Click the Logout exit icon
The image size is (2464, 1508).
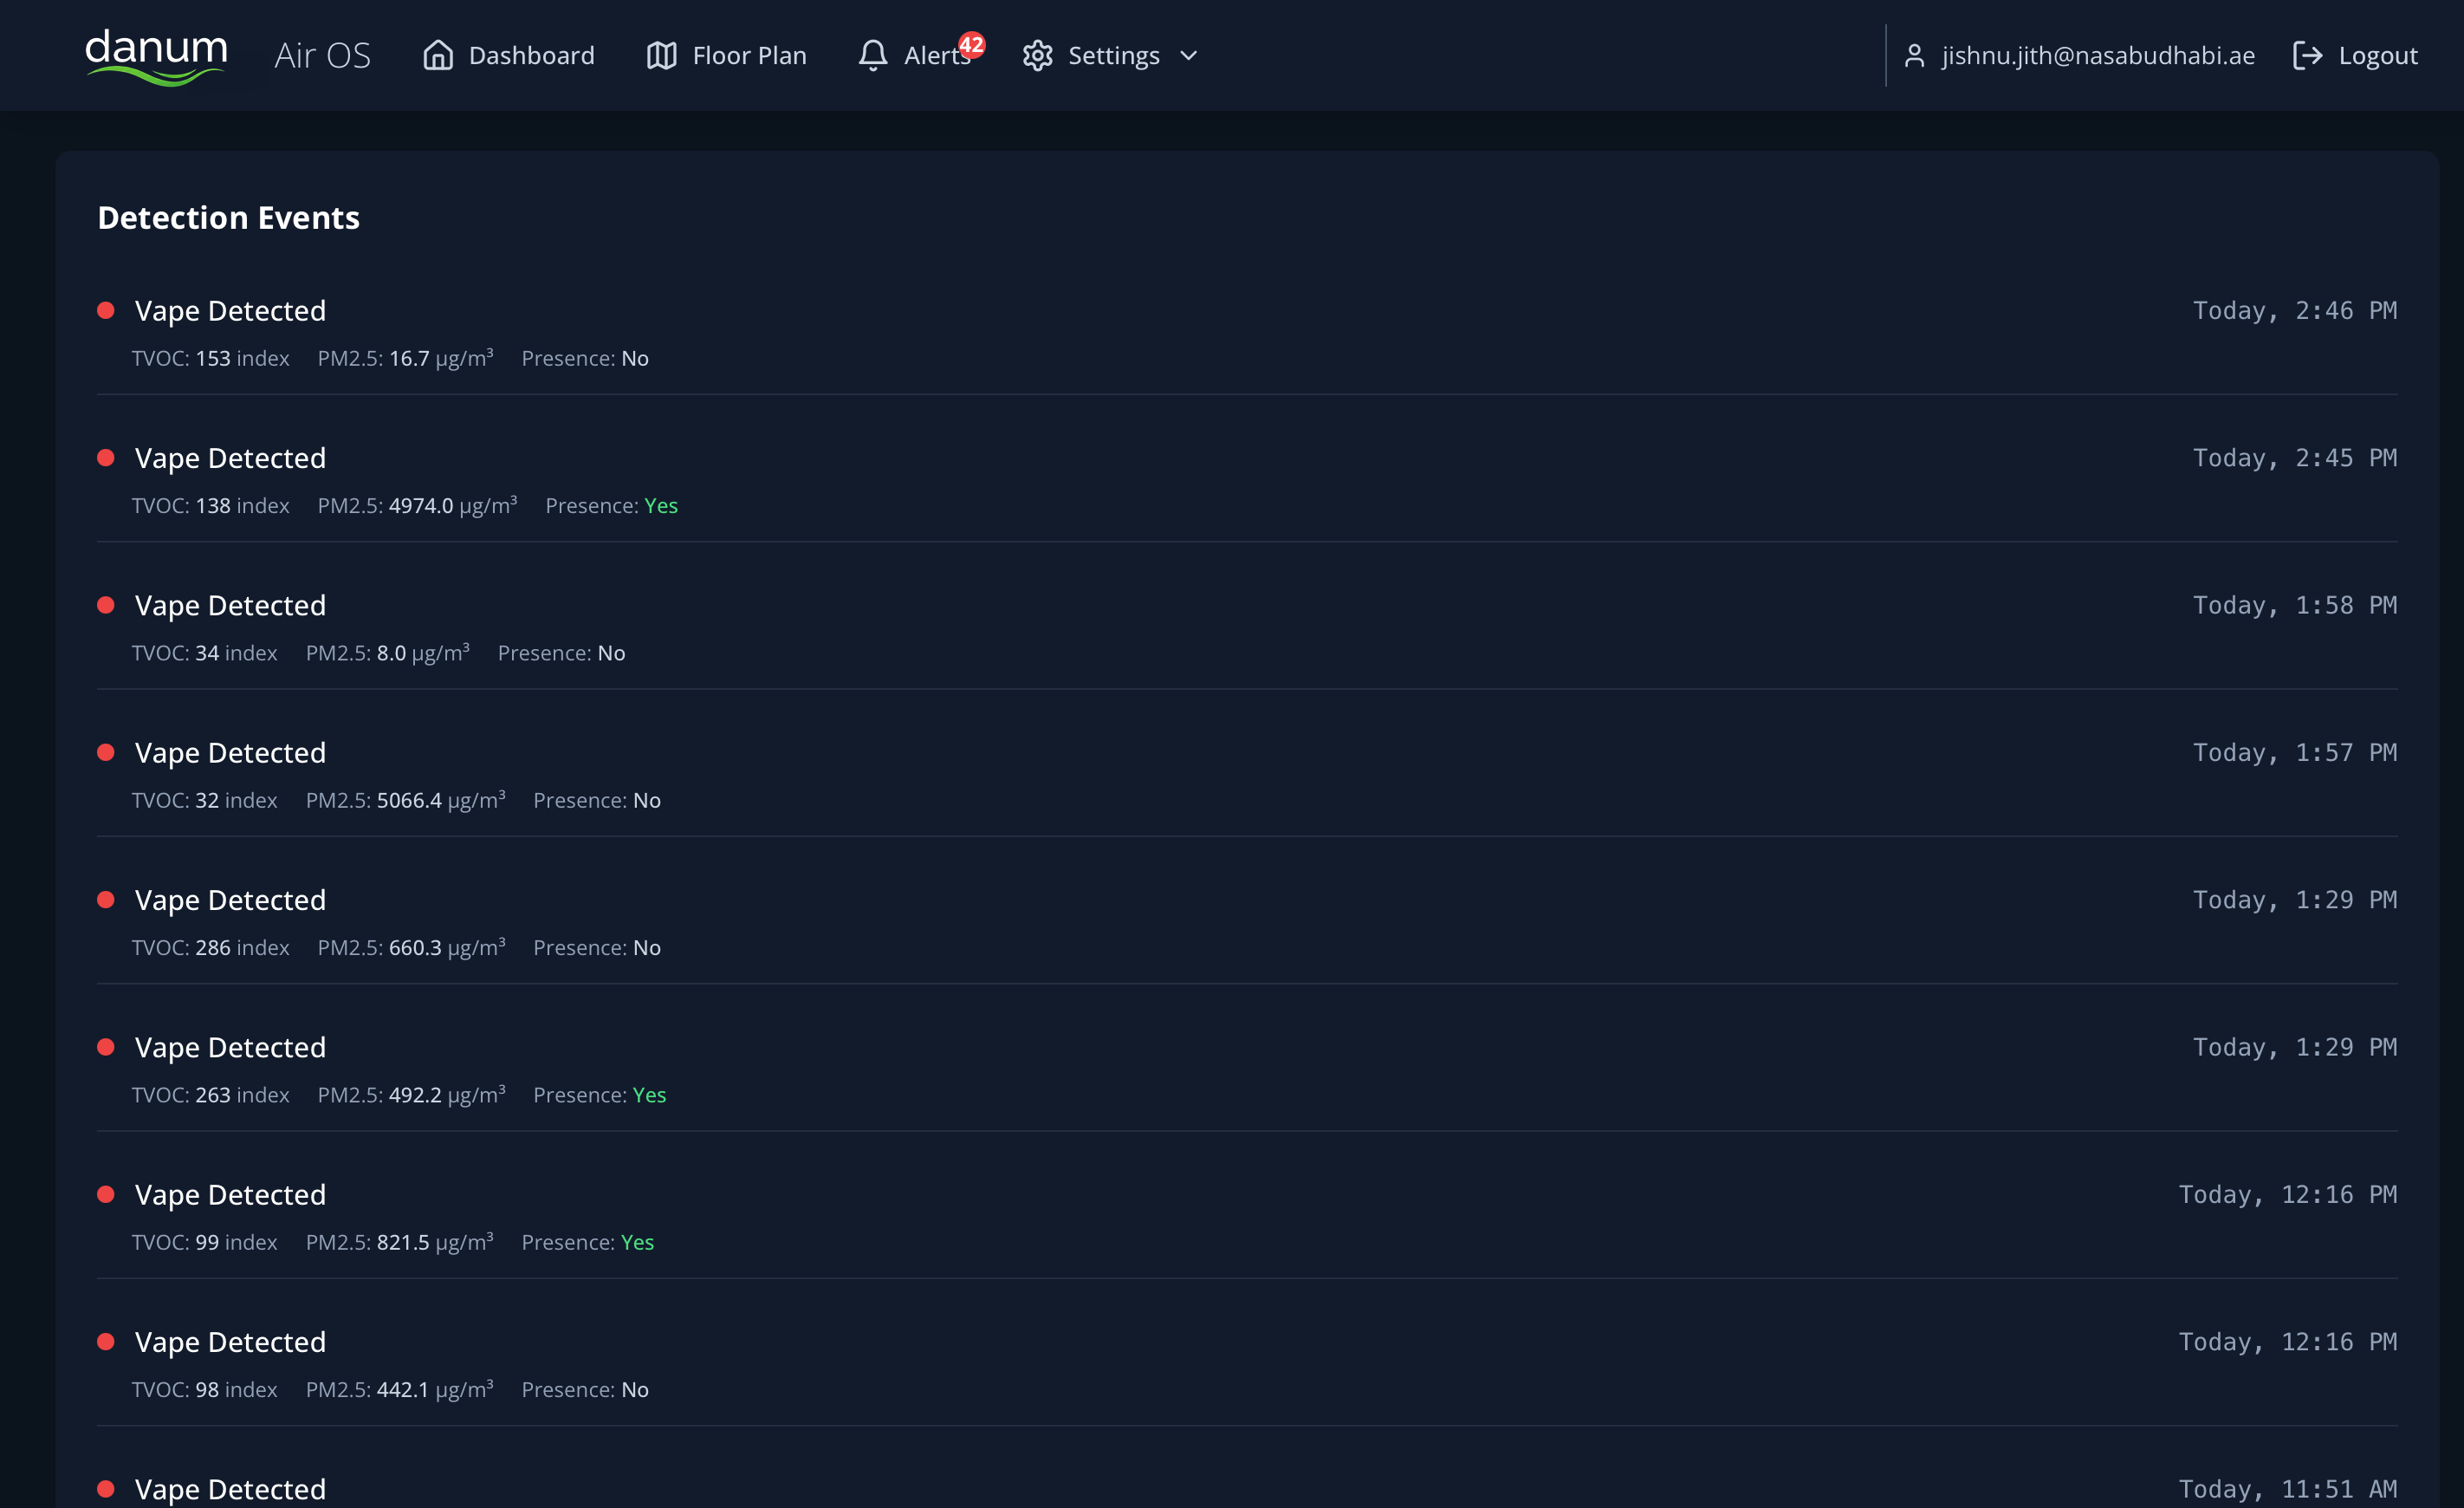tap(2308, 56)
